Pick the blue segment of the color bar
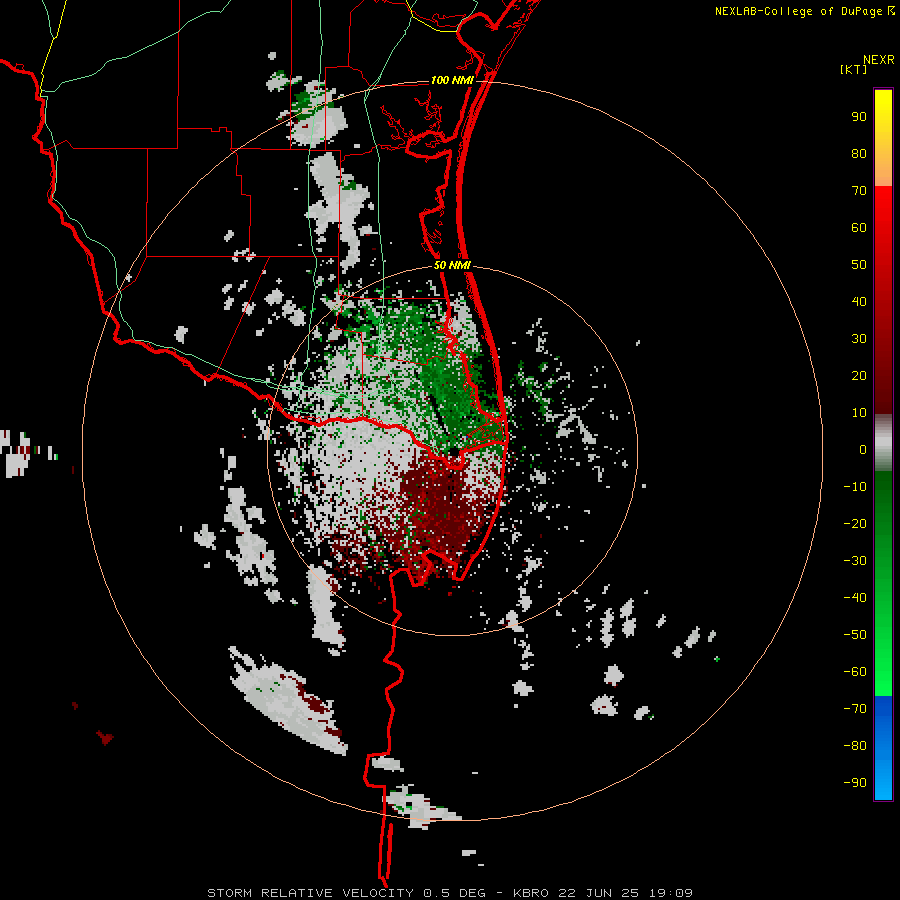The width and height of the screenshot is (900, 900). pos(883,748)
